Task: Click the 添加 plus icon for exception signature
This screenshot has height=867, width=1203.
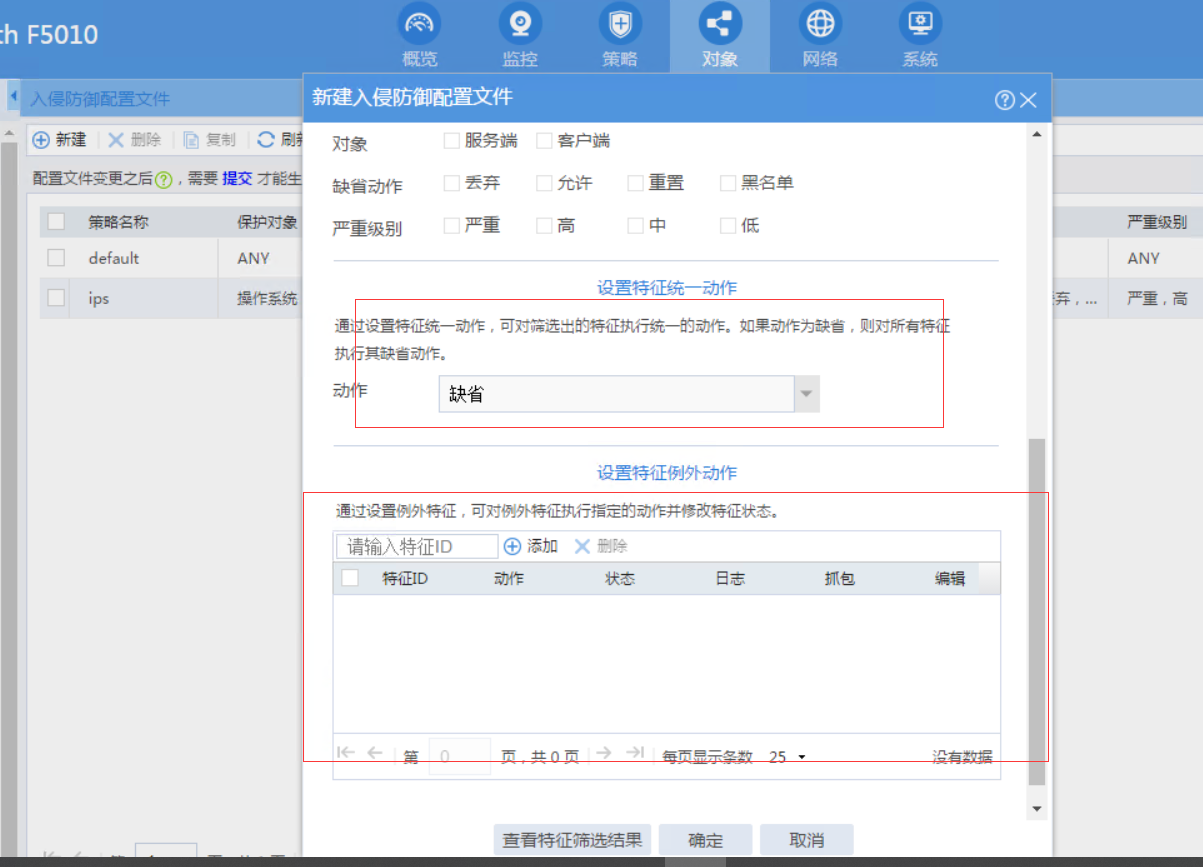Action: pos(512,546)
